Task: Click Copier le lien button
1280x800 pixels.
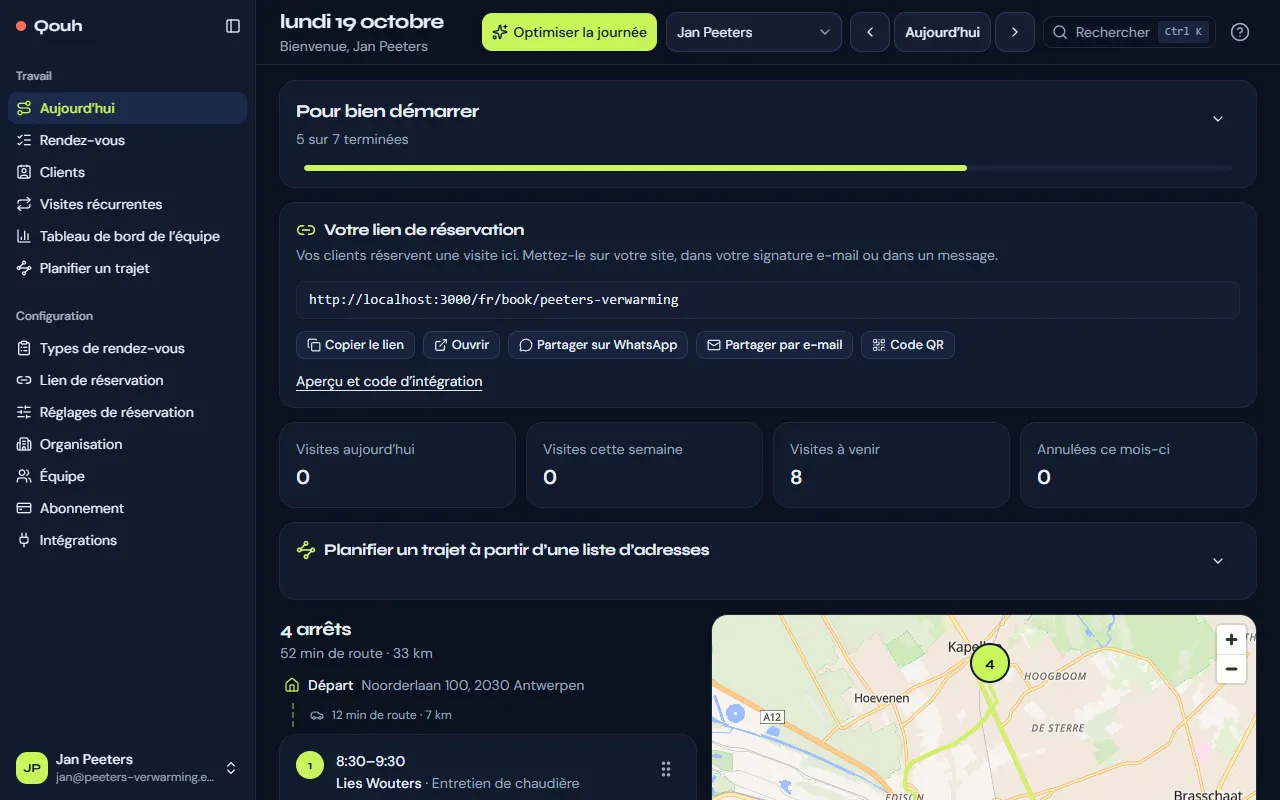Action: (x=356, y=345)
